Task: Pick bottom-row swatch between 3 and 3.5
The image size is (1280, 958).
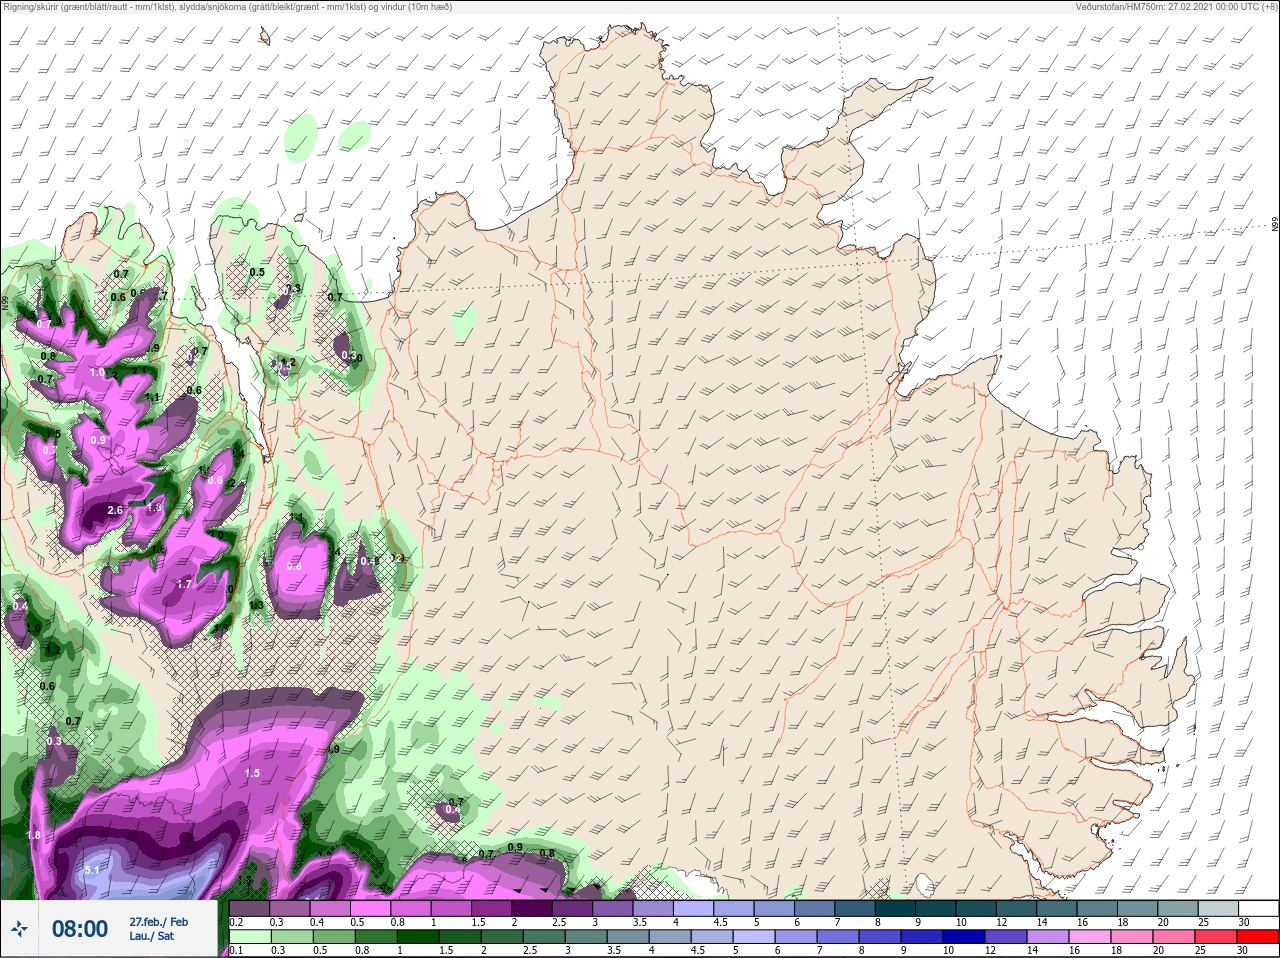Action: pos(587,937)
